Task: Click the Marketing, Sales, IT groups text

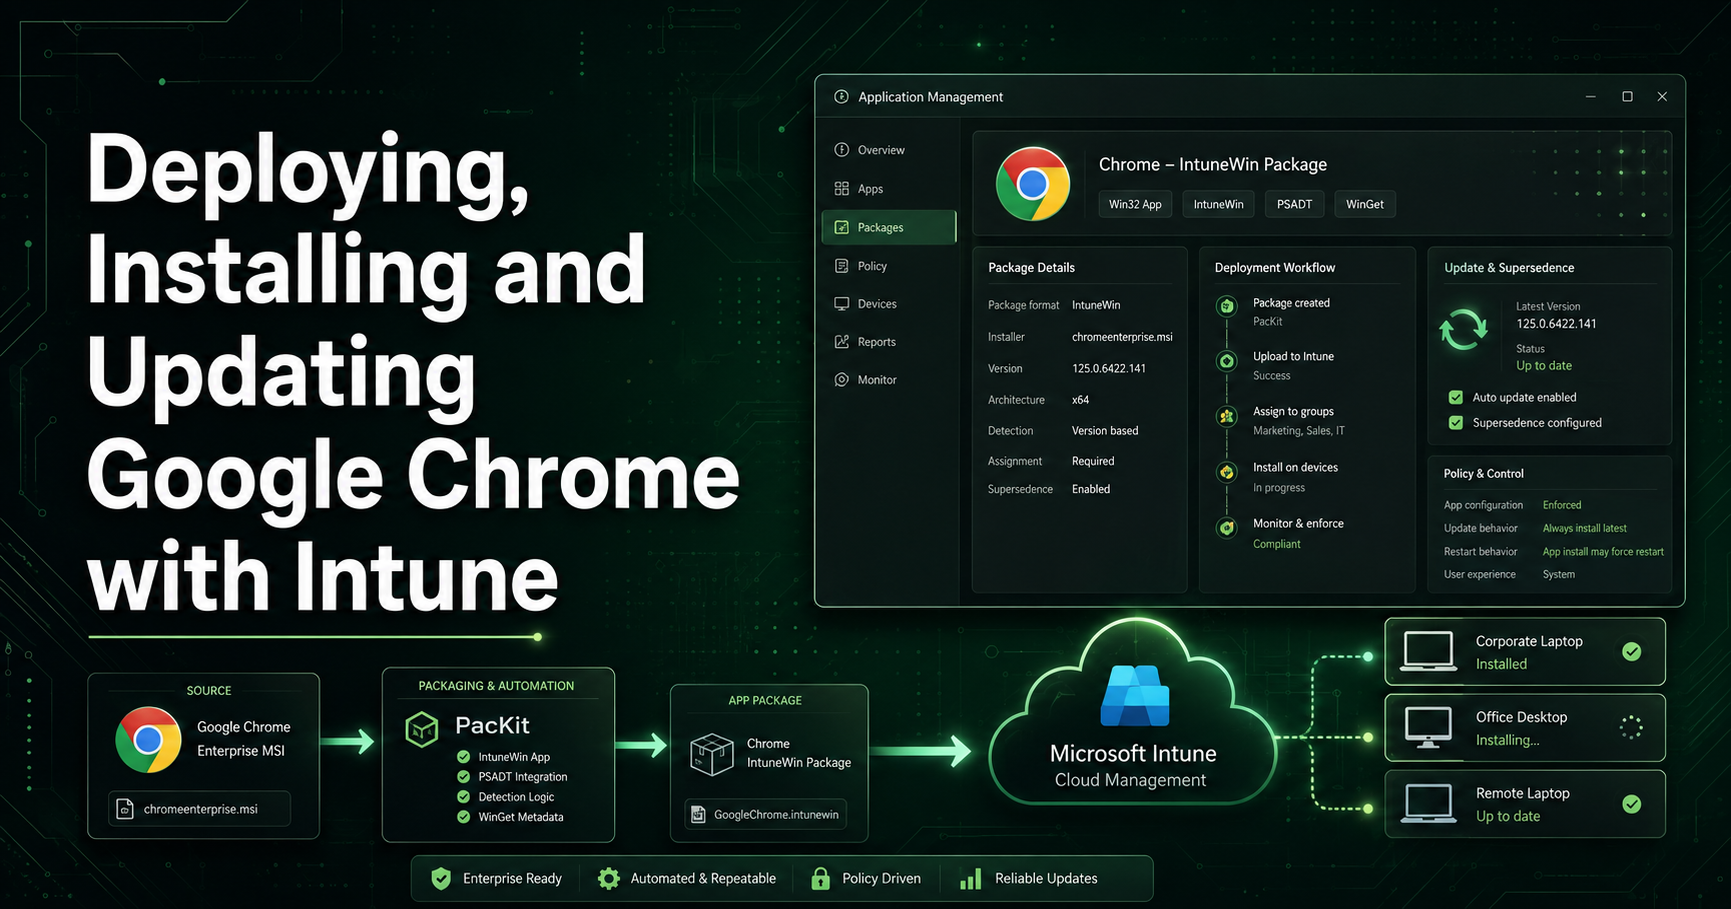Action: point(1299,431)
